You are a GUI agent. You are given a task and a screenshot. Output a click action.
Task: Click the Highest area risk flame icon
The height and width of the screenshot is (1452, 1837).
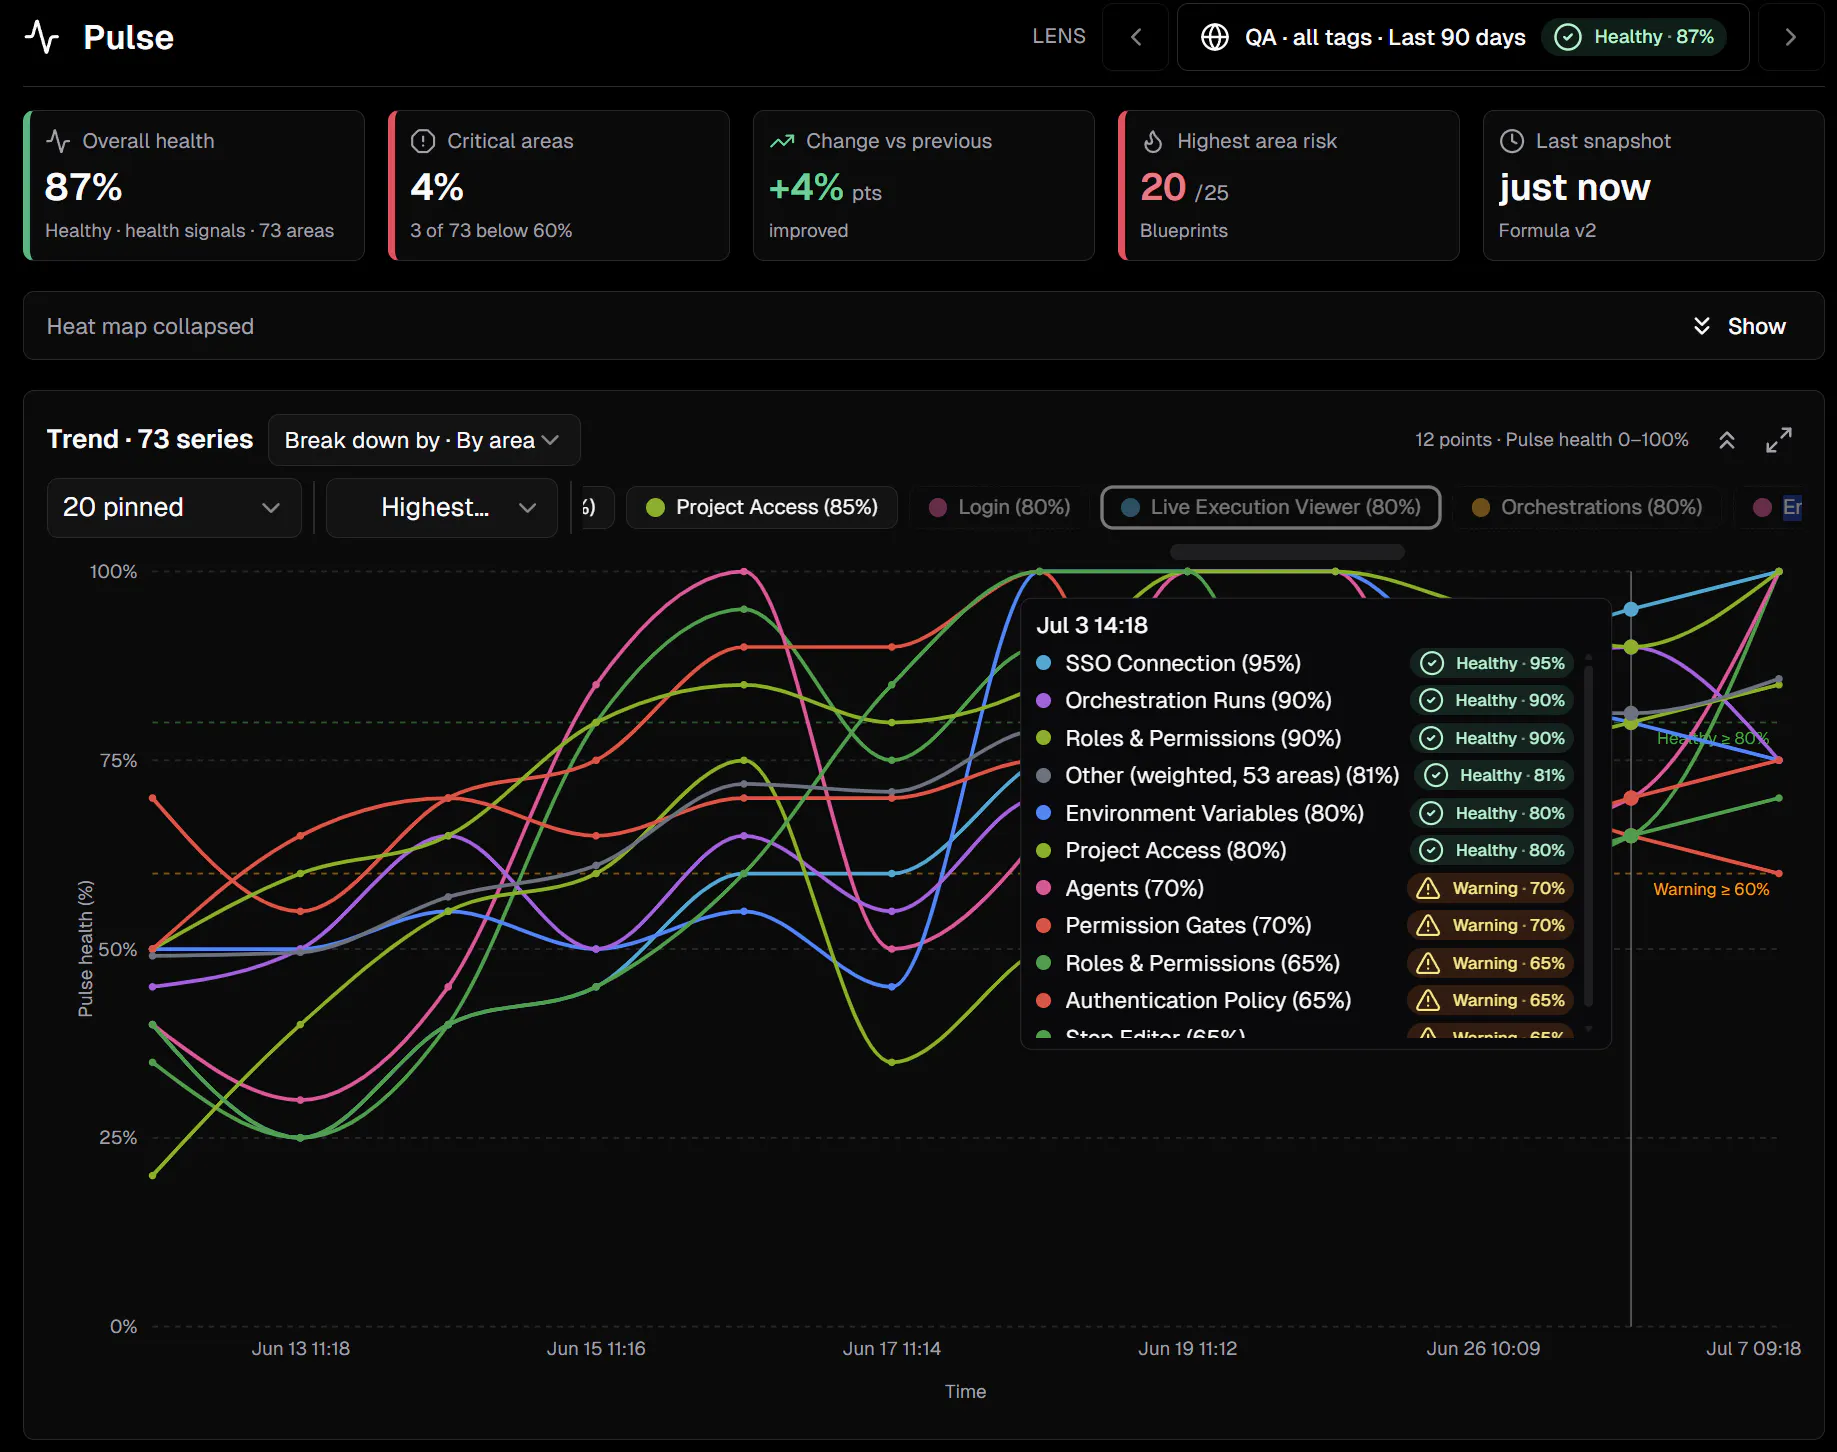1153,141
